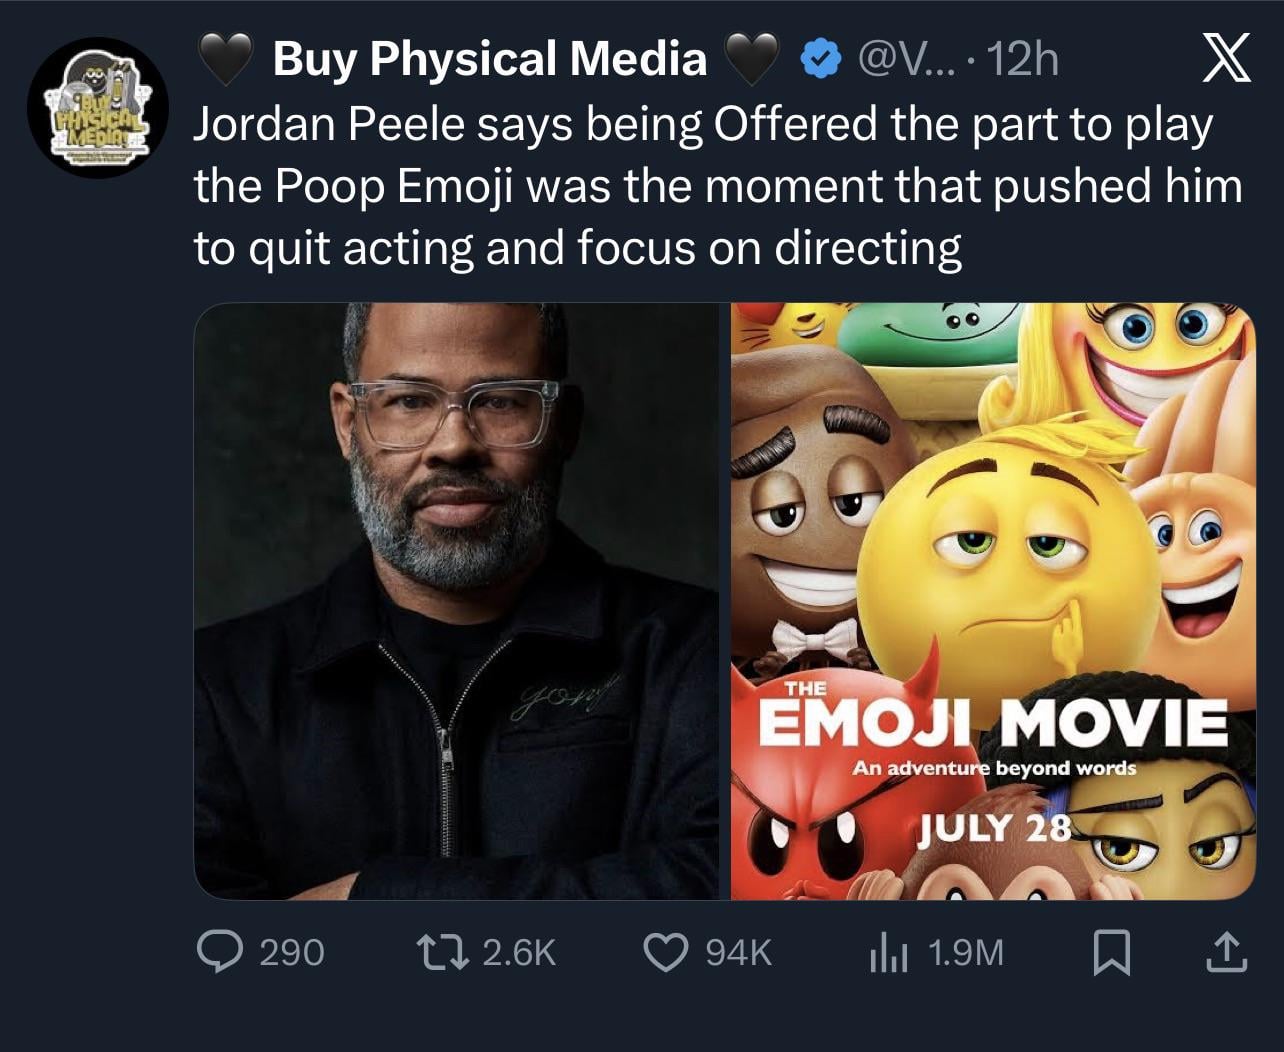Open the Buy Physical Media profile avatar
The height and width of the screenshot is (1052, 1284).
pyautogui.click(x=97, y=108)
